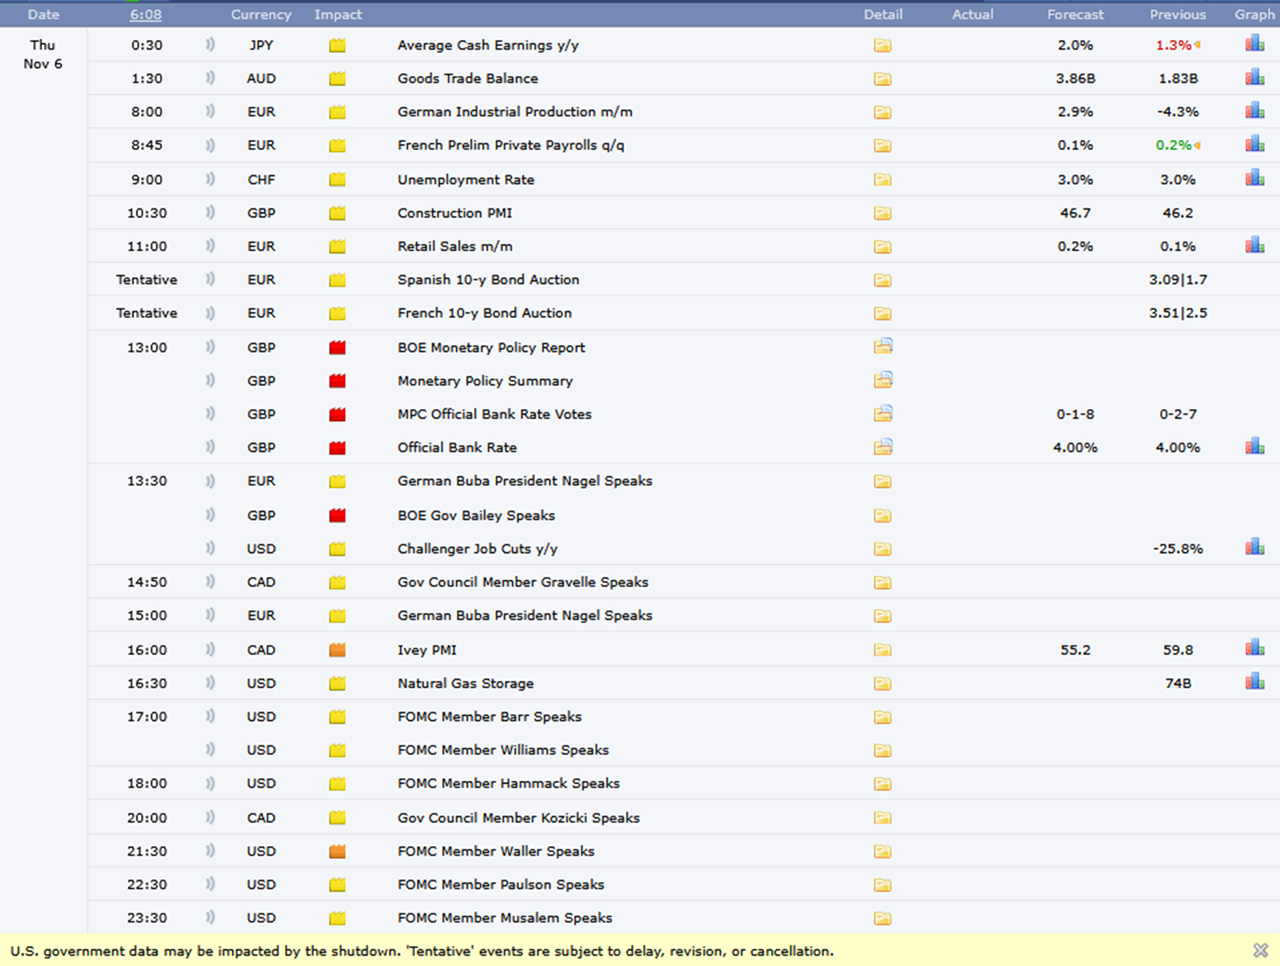
Task: Toggle the alert speaker for FOMC Member Waller Speaks
Action: (209, 851)
